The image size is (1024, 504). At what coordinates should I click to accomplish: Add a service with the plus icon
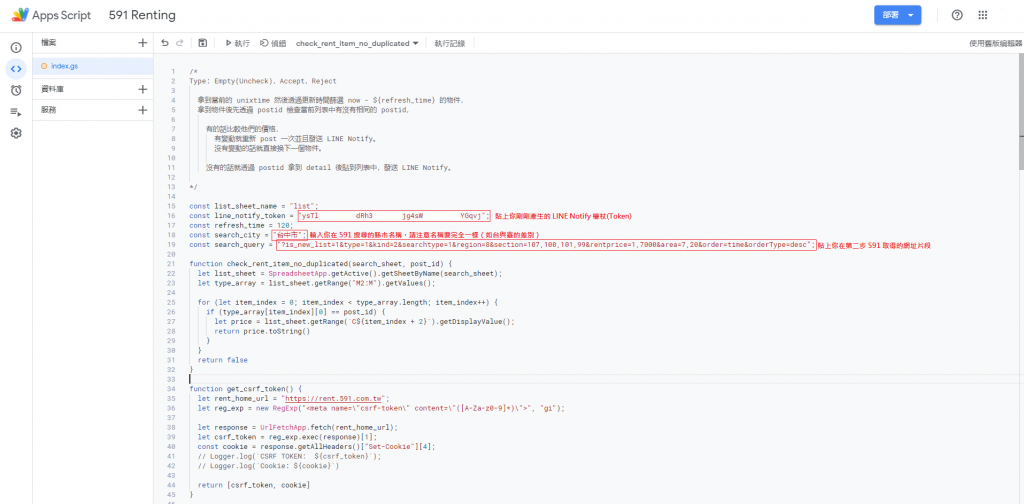(x=143, y=110)
